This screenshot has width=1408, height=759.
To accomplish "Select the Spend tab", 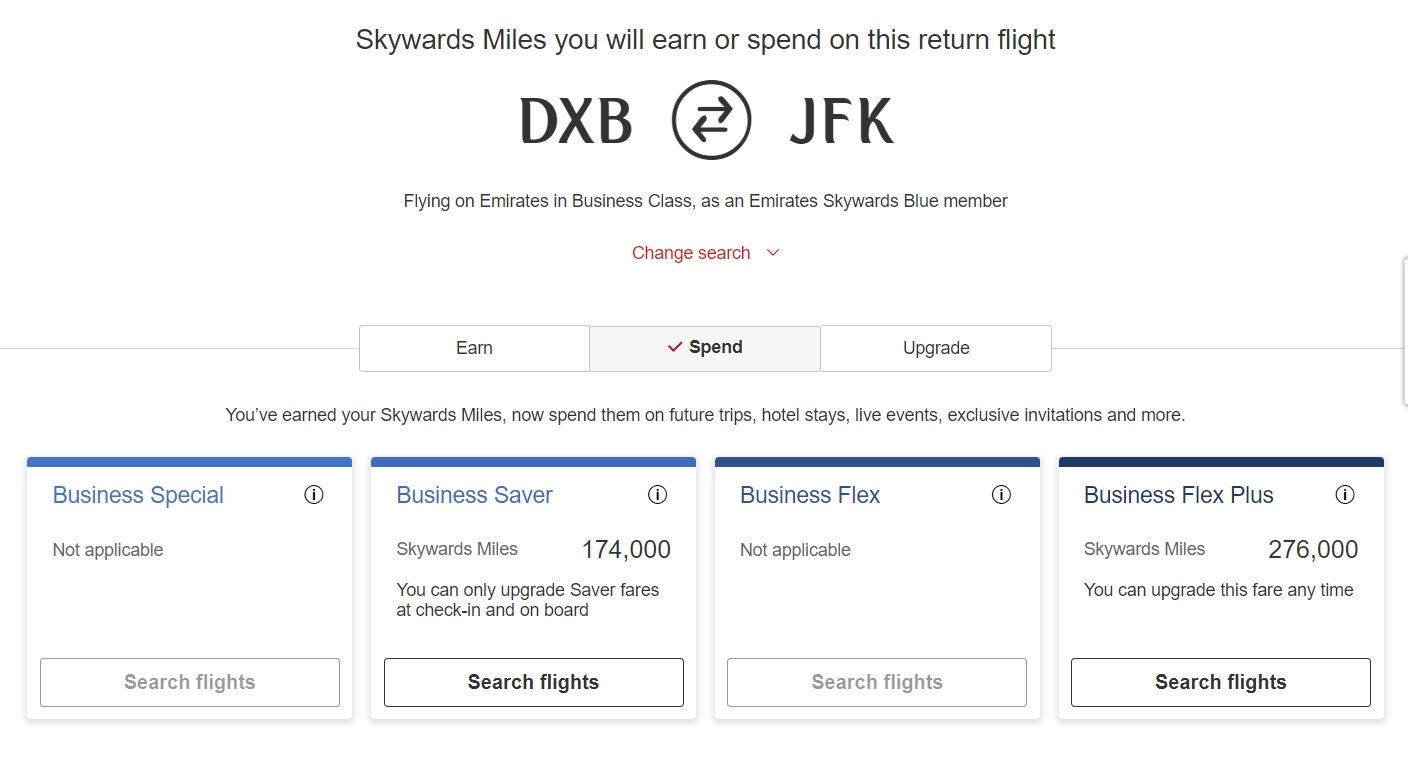I will pyautogui.click(x=705, y=347).
